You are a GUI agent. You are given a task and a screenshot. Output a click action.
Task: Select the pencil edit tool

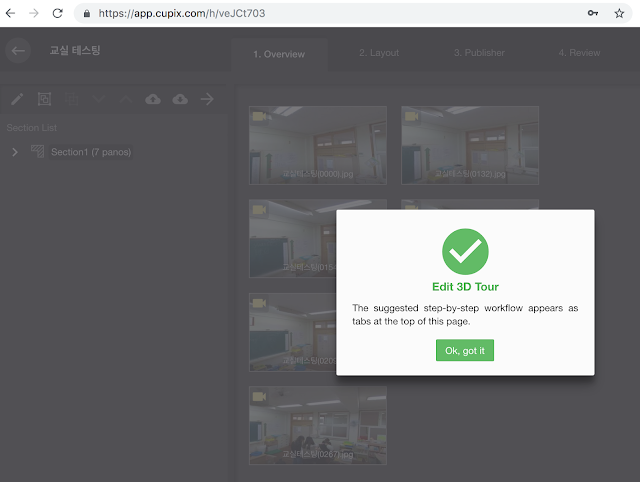[x=17, y=99]
